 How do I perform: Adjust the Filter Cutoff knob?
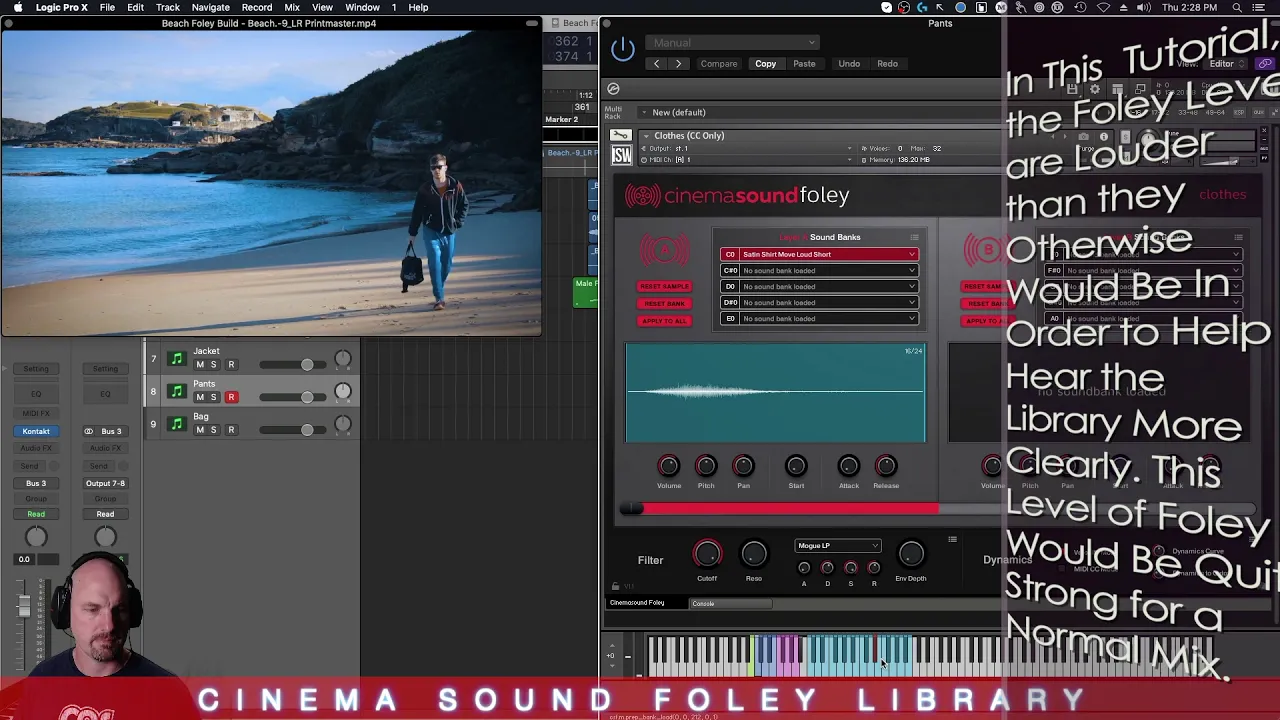tap(707, 554)
